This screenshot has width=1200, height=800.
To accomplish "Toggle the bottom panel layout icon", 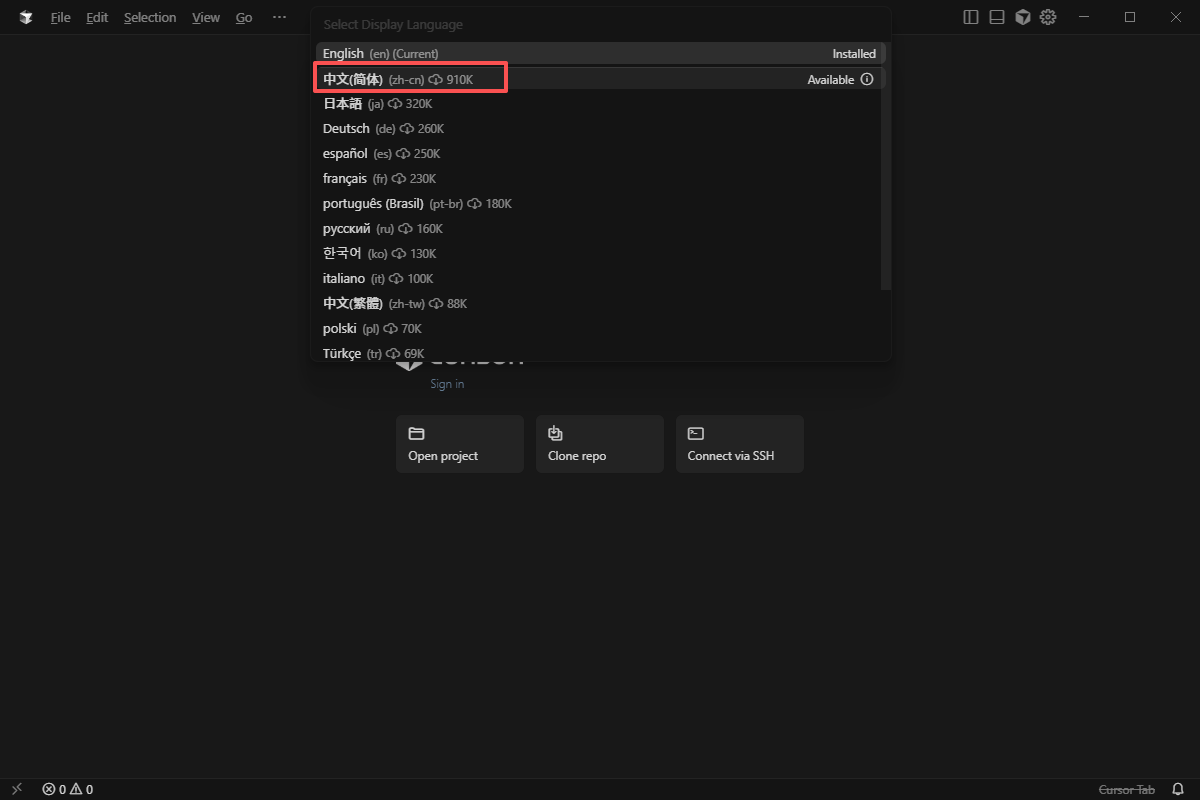I will pos(997,17).
